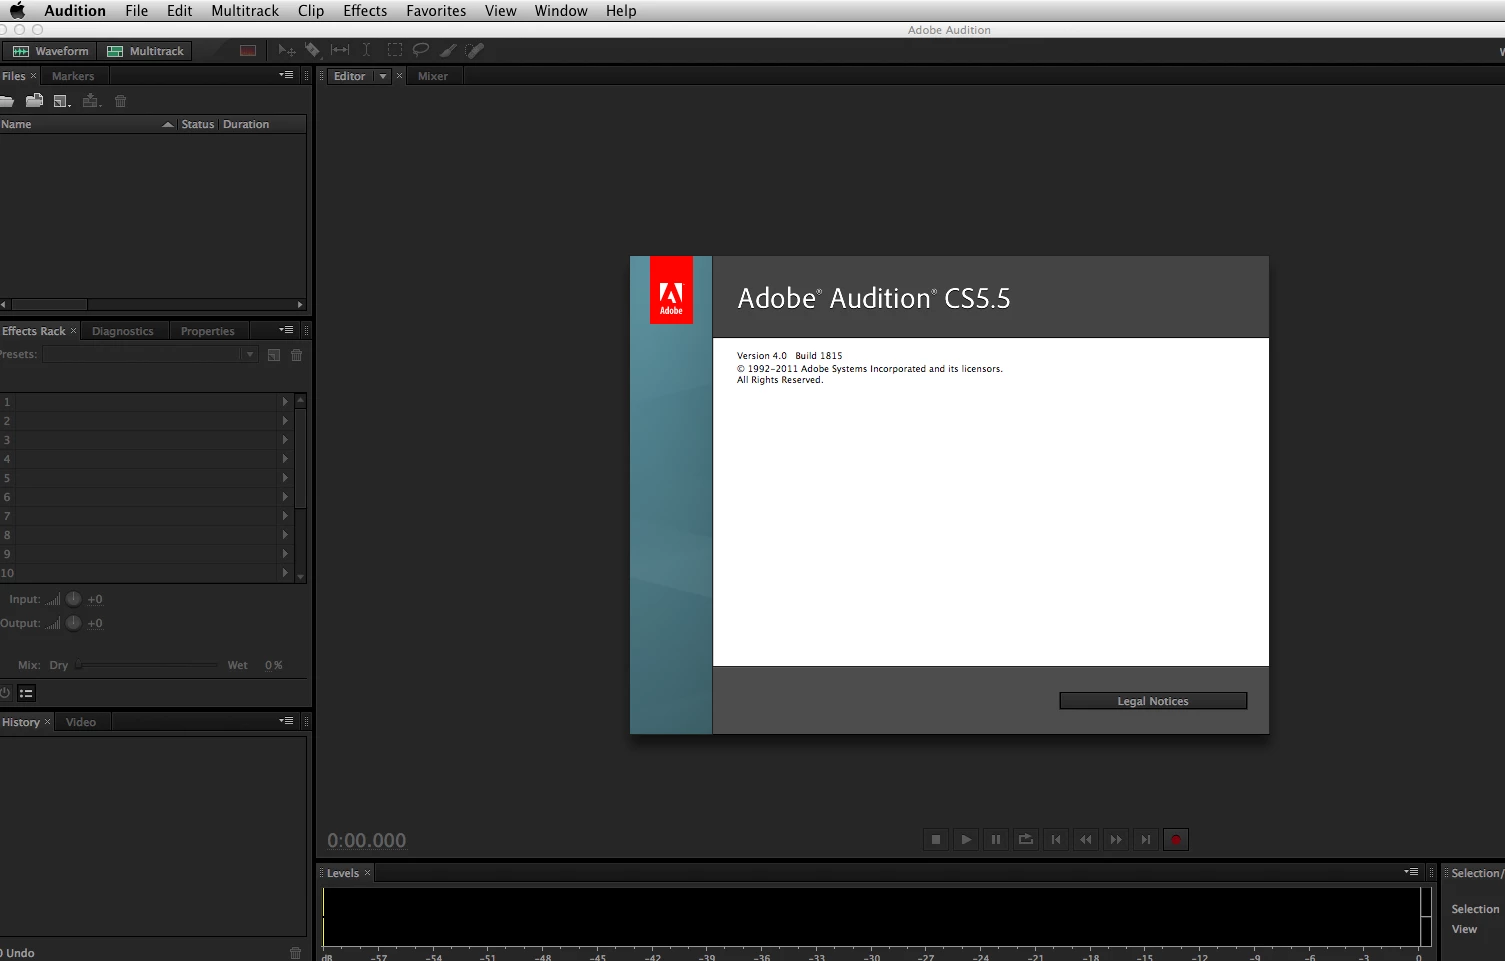
Task: Click the Play button
Action: (966, 840)
